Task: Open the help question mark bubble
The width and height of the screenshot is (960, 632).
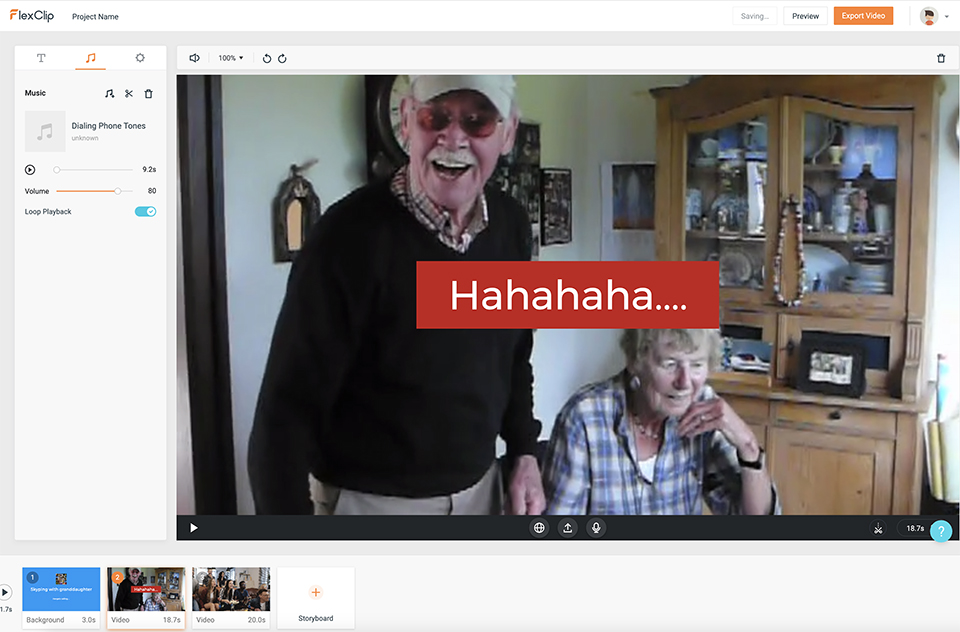Action: [x=941, y=531]
